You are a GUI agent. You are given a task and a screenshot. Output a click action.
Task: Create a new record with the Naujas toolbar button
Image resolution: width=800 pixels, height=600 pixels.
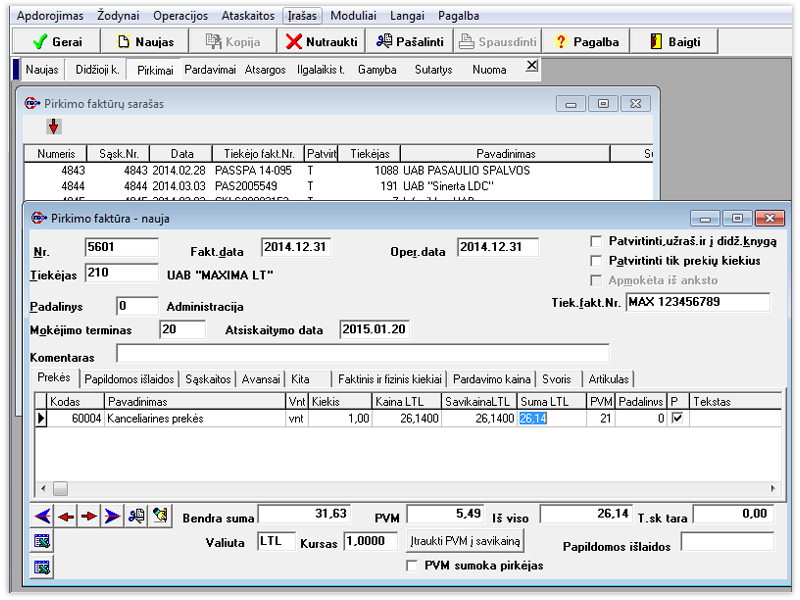pos(145,41)
